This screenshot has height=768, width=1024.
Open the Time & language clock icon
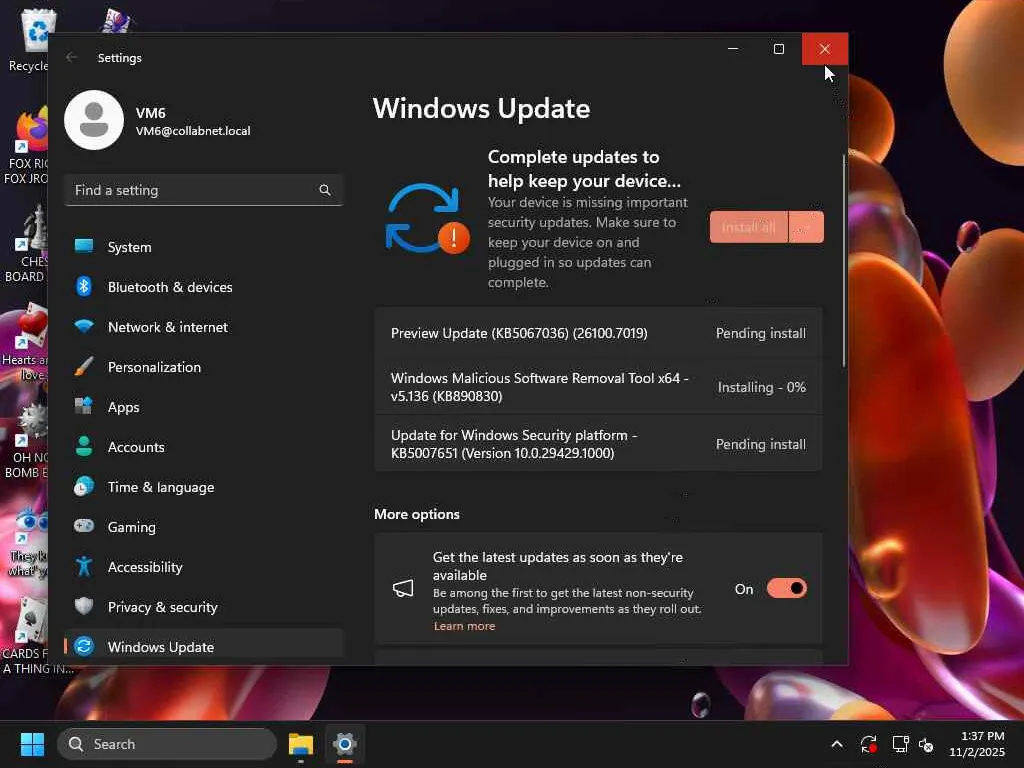[x=84, y=487]
